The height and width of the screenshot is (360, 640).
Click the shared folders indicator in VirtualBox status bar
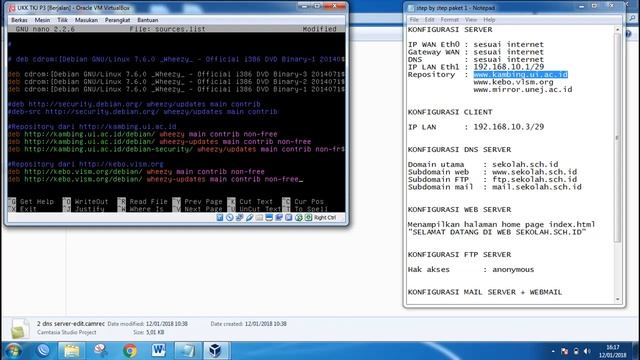click(x=259, y=218)
